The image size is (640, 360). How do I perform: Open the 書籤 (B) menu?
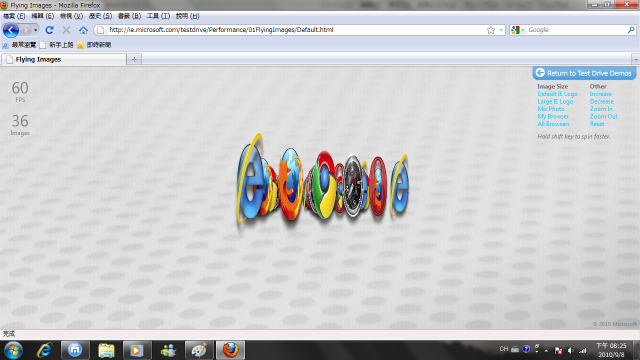pyautogui.click(x=129, y=16)
